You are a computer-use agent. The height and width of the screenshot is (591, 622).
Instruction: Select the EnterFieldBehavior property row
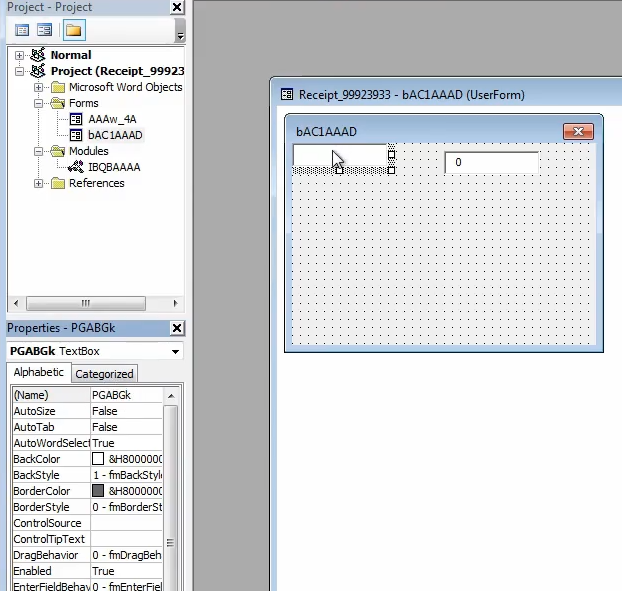click(x=87, y=586)
